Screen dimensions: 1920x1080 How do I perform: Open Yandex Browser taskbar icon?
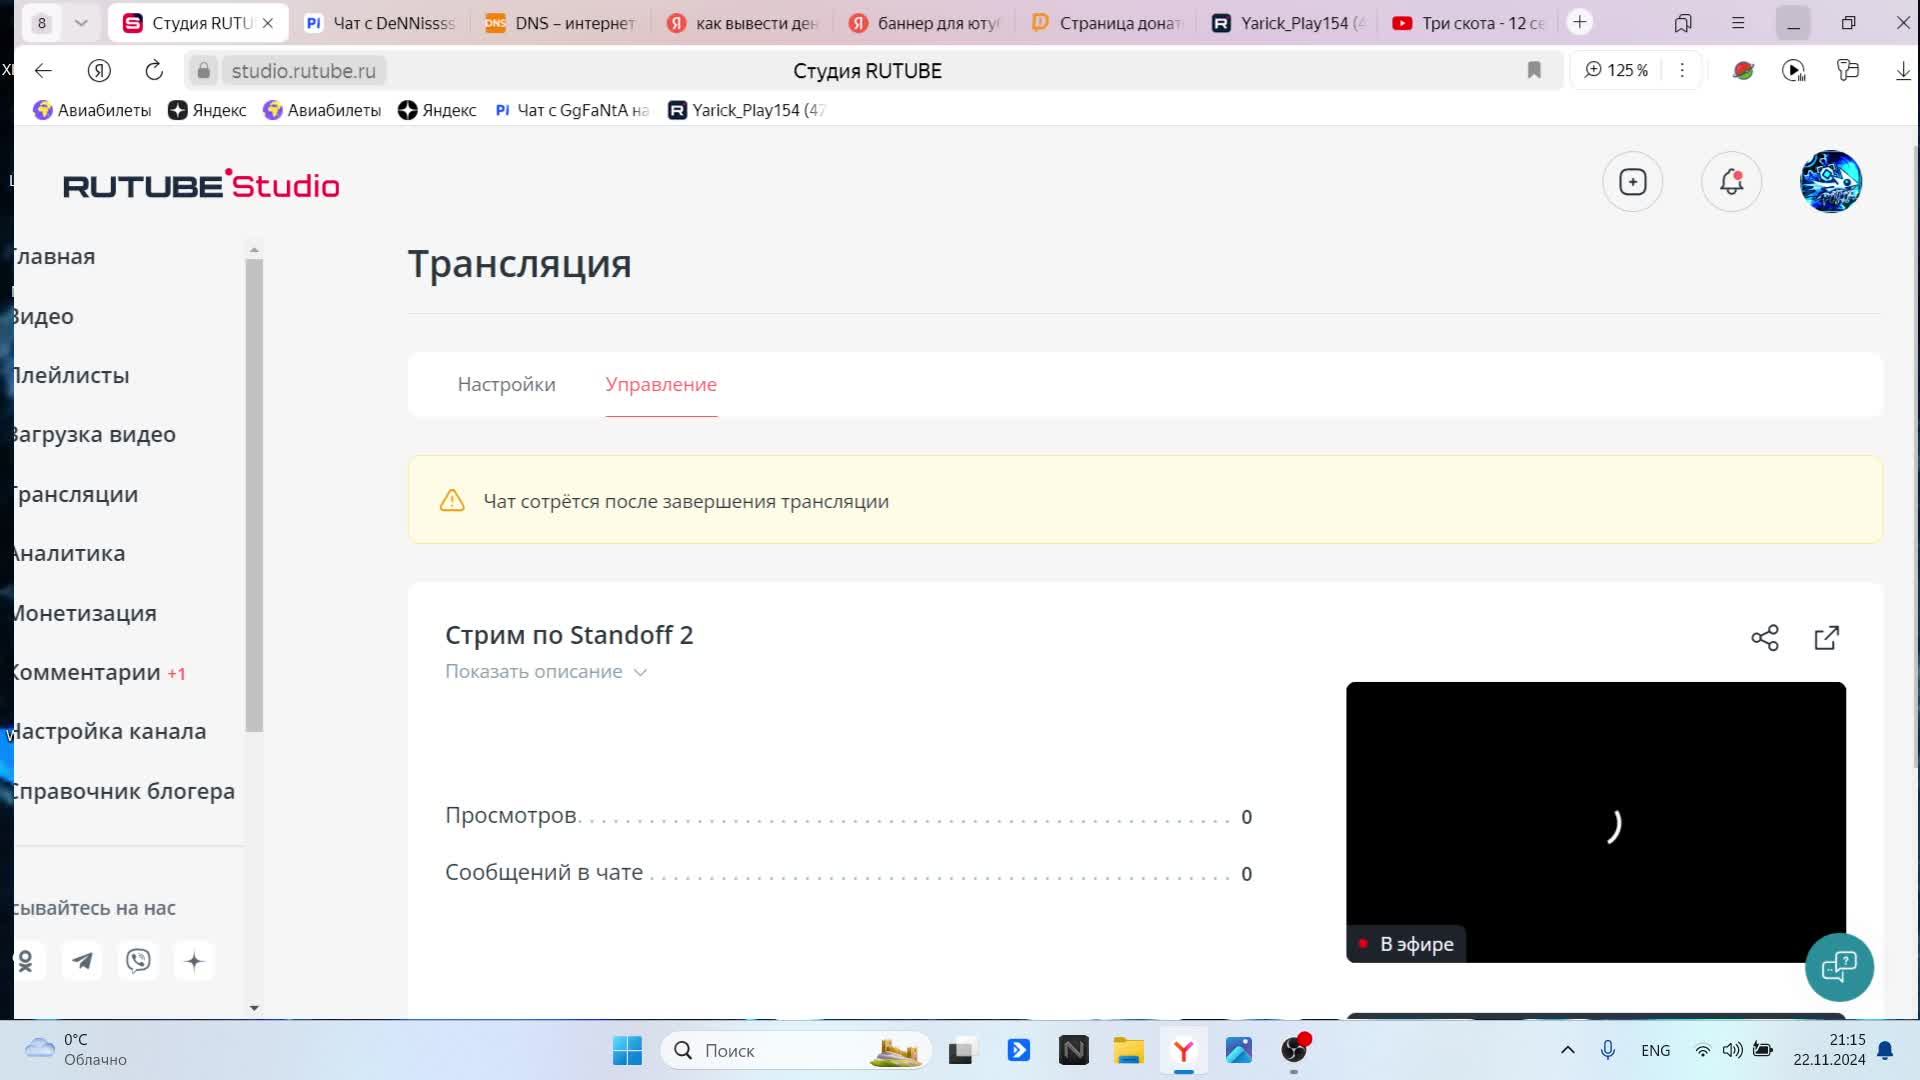pos(1184,1050)
